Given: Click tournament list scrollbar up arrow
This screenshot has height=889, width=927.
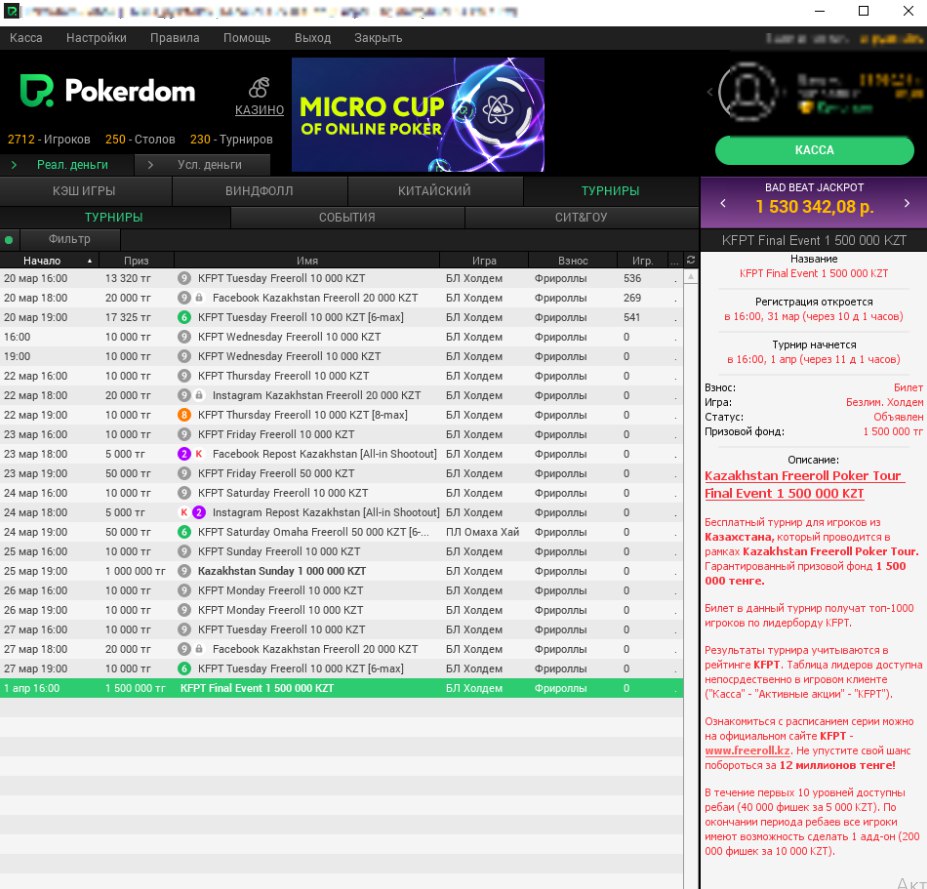Looking at the screenshot, I should 691,277.
